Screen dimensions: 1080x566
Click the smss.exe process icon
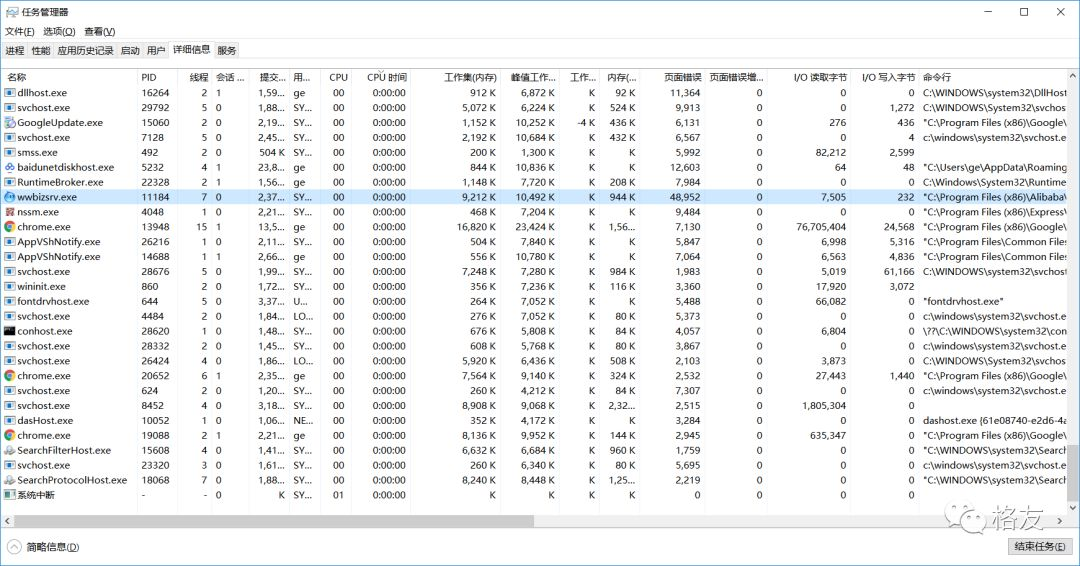click(10, 152)
